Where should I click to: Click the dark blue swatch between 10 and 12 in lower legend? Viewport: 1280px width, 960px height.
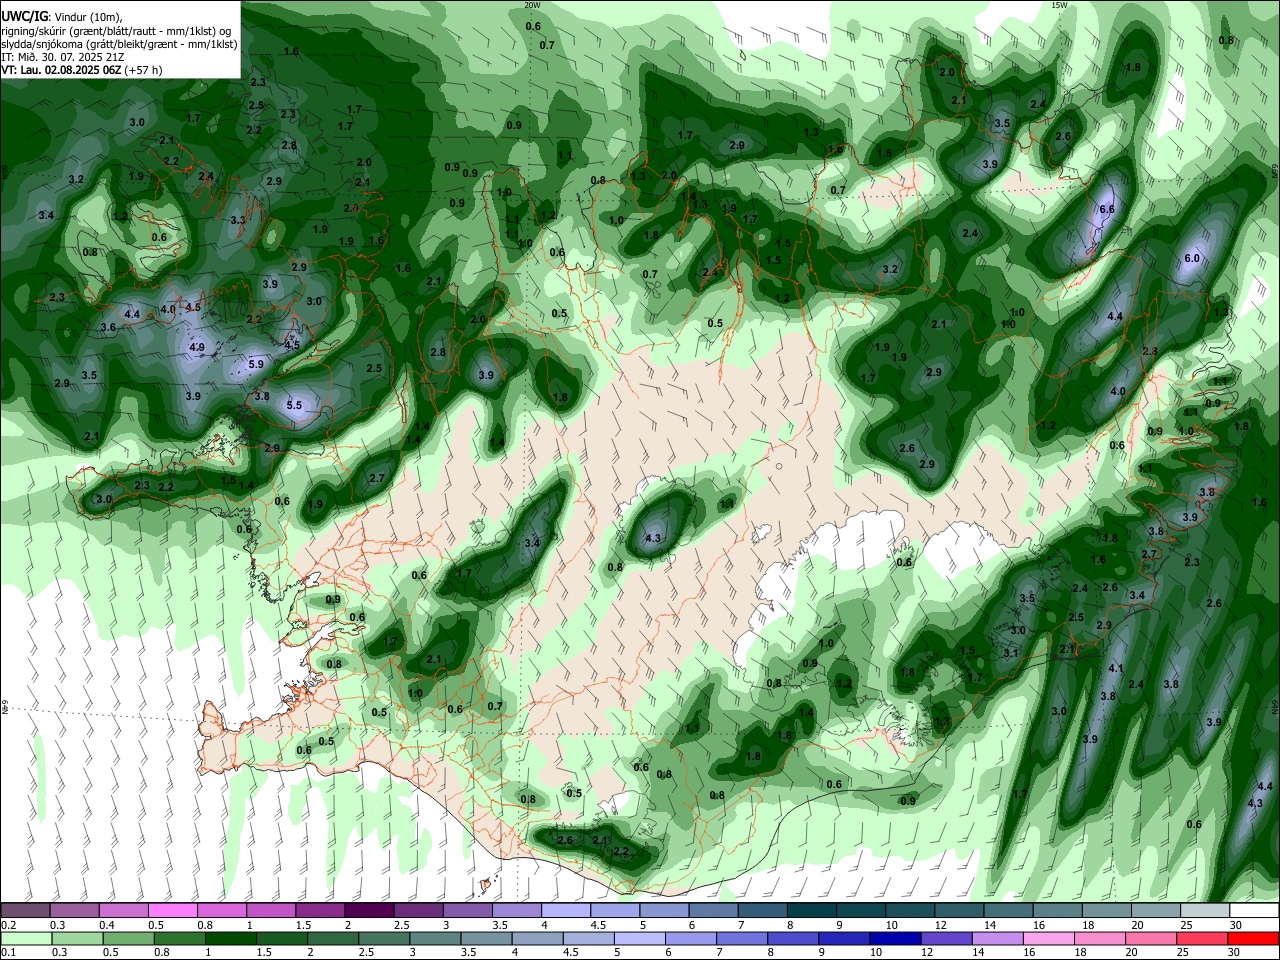coord(895,939)
